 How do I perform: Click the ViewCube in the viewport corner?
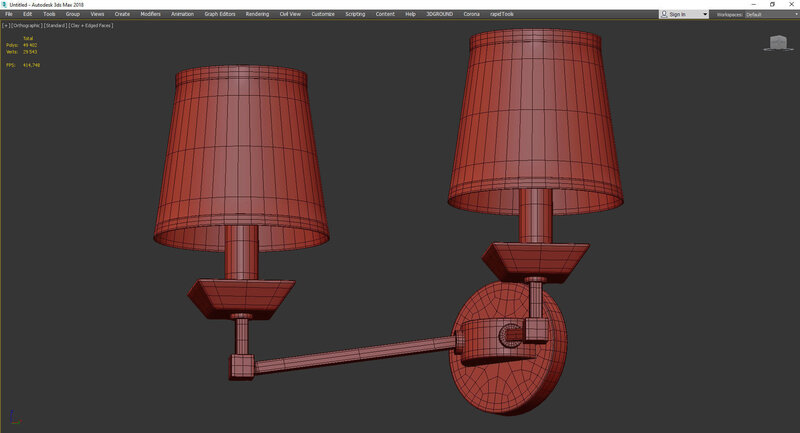tap(777, 42)
